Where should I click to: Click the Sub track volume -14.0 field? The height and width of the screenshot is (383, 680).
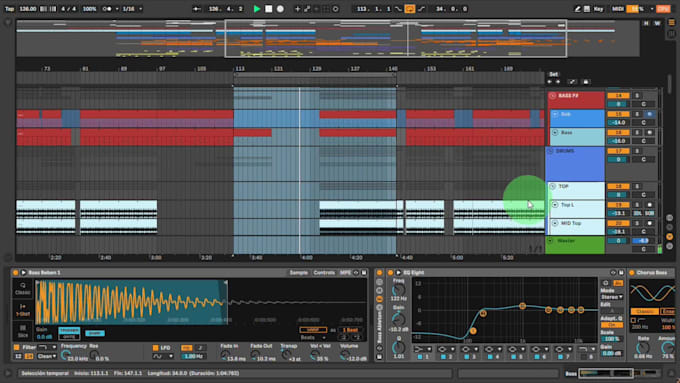pyautogui.click(x=618, y=123)
